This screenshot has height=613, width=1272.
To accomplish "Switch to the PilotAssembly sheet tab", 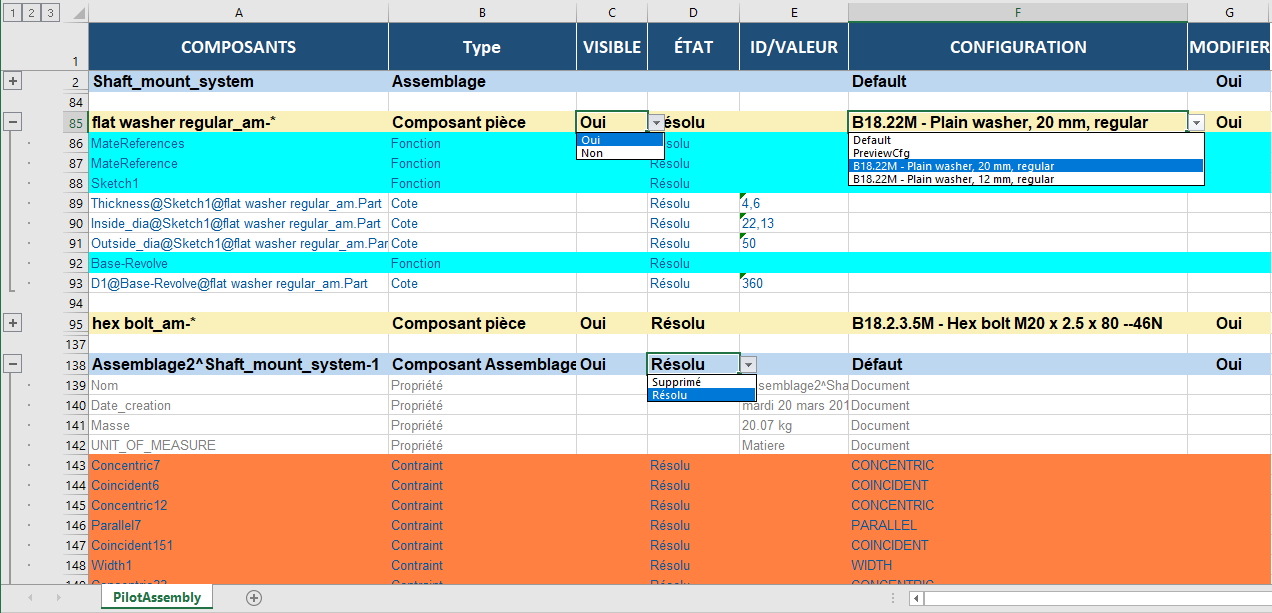I will click(156, 597).
